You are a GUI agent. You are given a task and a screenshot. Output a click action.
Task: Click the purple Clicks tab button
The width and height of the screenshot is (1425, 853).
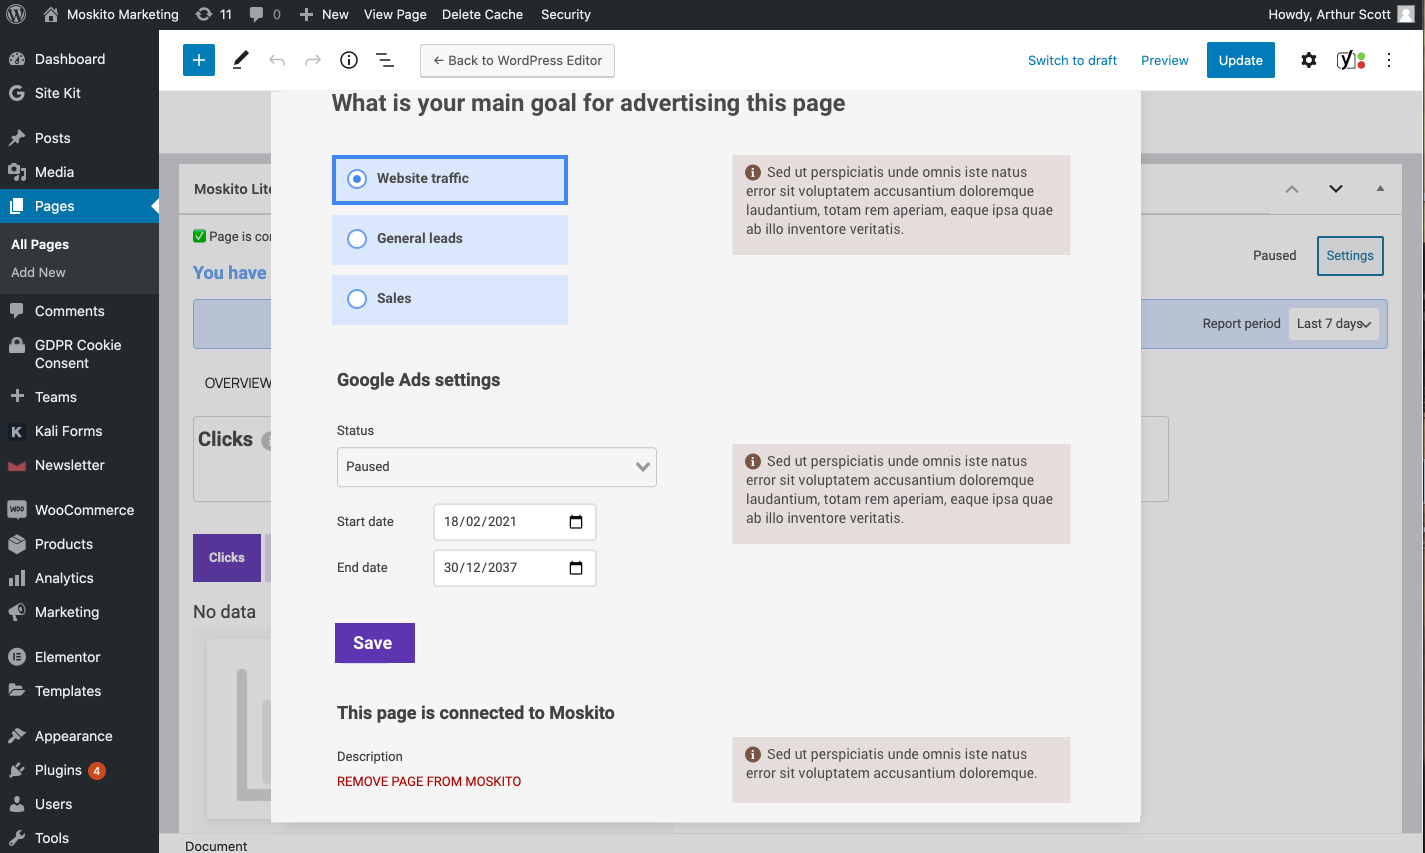(x=227, y=558)
